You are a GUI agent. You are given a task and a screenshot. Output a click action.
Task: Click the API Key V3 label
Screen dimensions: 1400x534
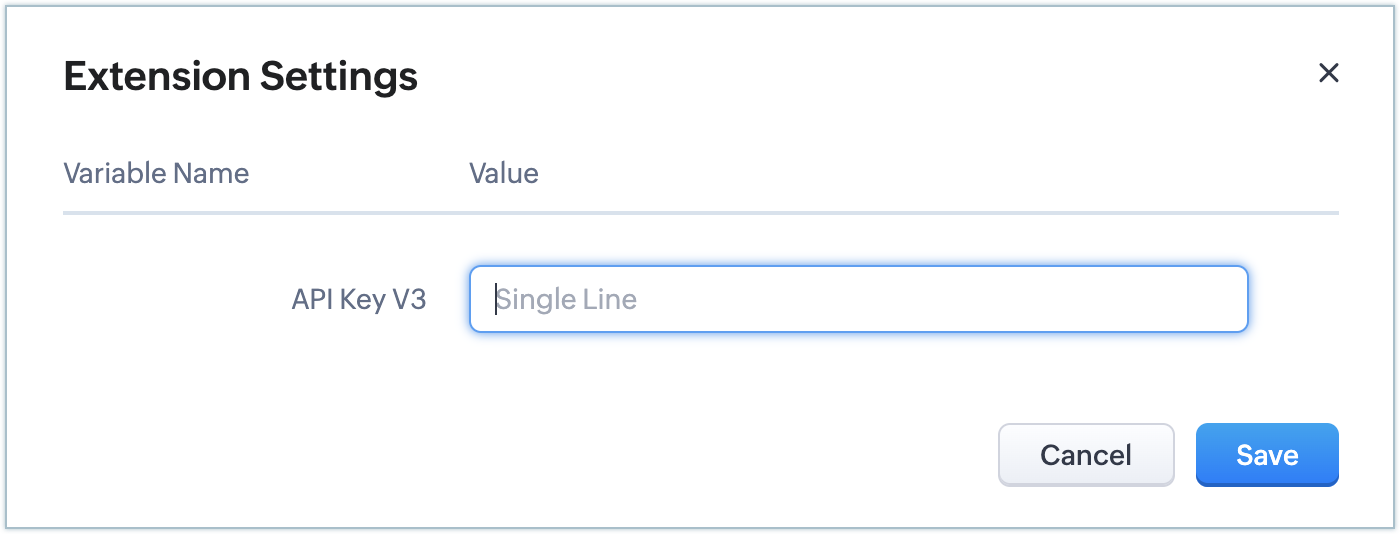point(359,299)
